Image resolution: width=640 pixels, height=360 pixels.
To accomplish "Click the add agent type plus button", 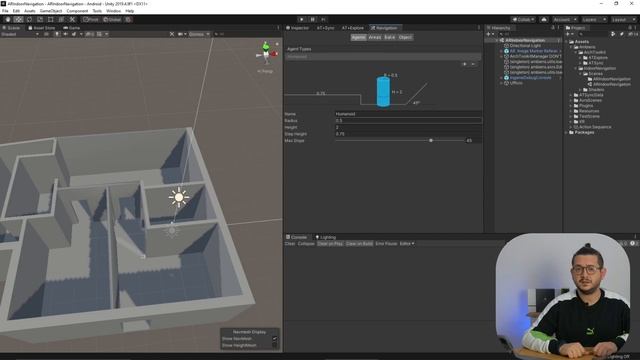I will 464,64.
